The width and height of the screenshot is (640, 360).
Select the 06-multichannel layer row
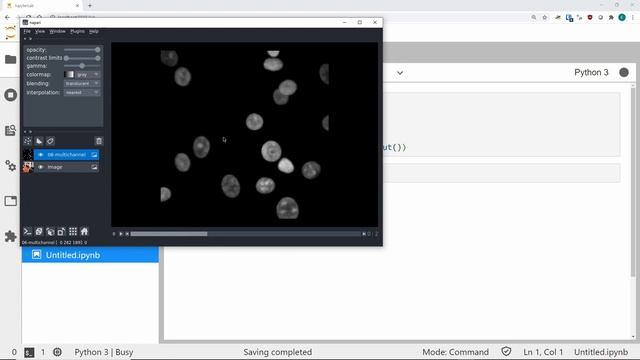pyautogui.click(x=67, y=155)
